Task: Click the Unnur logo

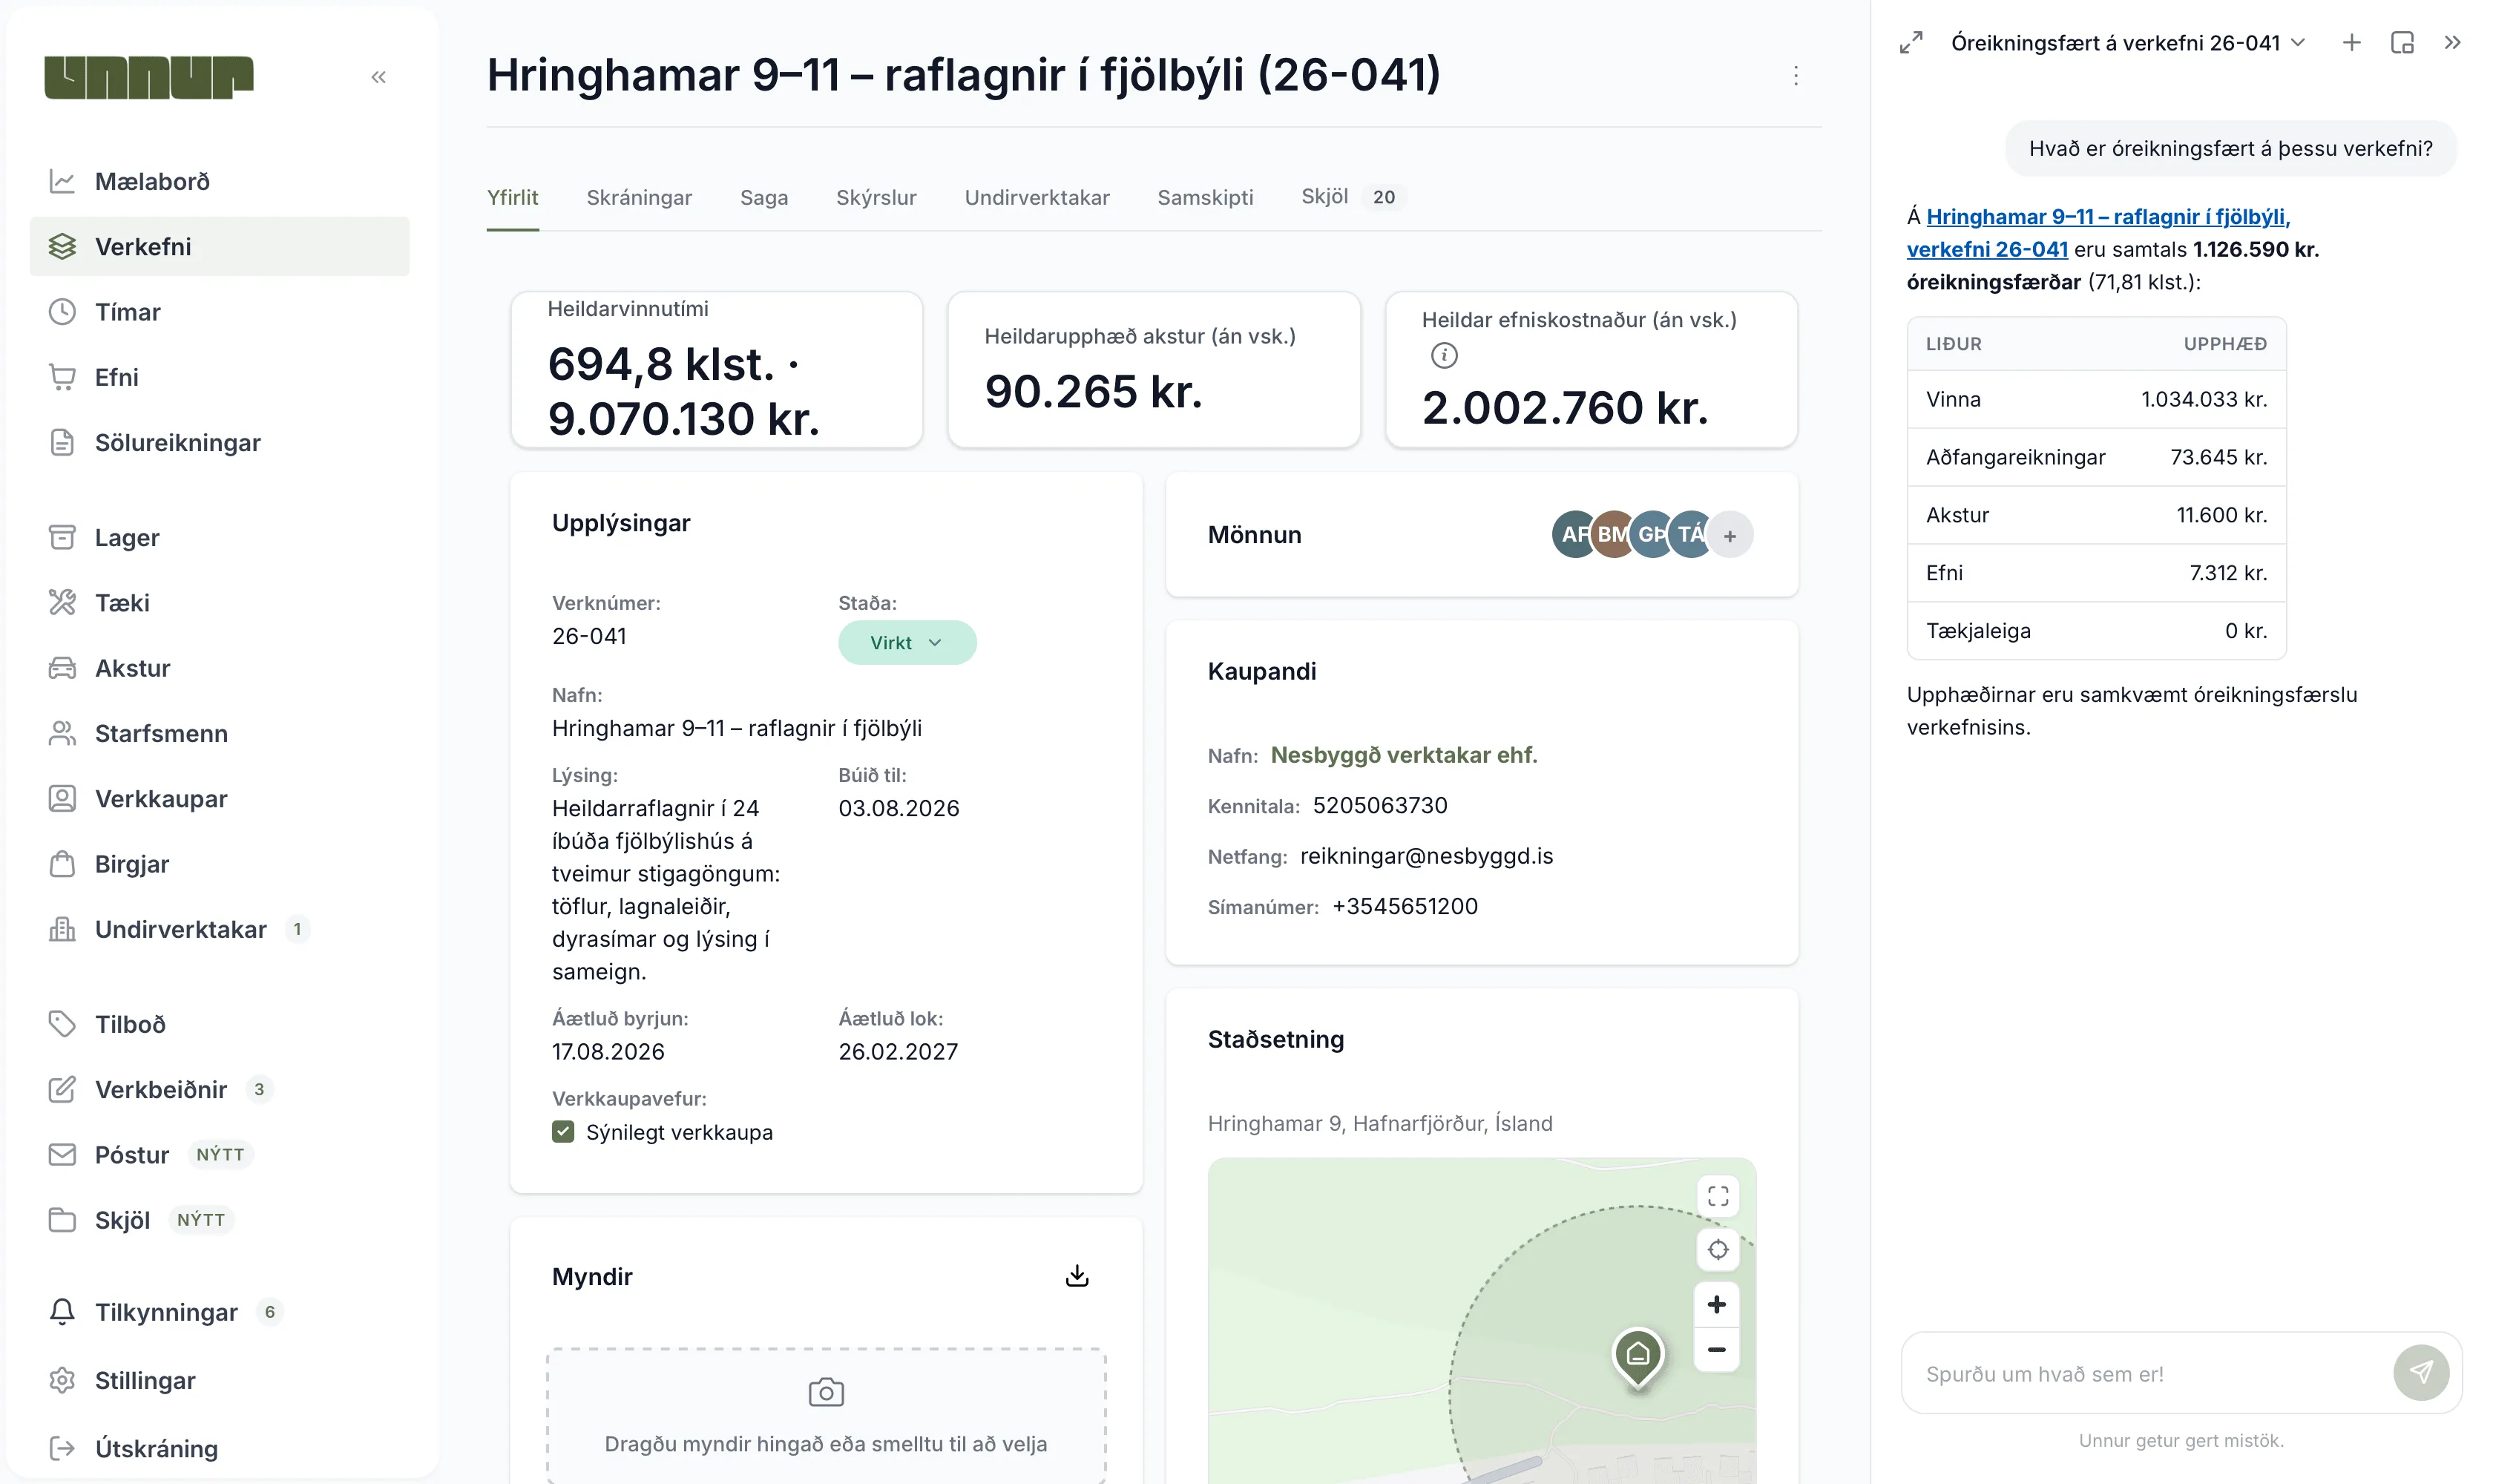Action: pos(149,77)
